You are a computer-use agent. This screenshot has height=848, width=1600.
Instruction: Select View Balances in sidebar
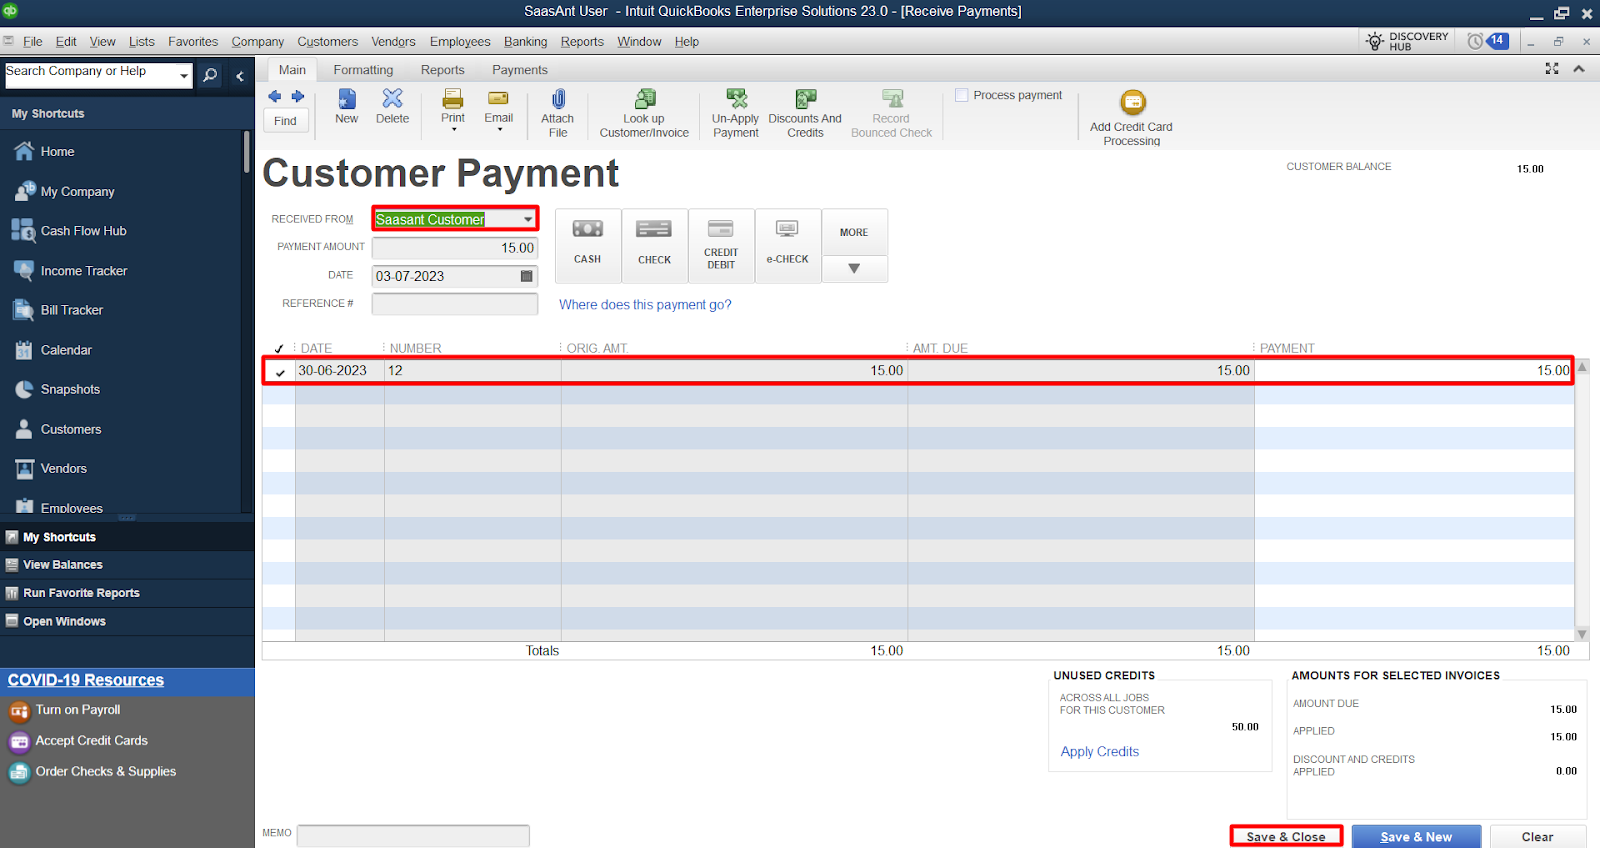tap(63, 565)
